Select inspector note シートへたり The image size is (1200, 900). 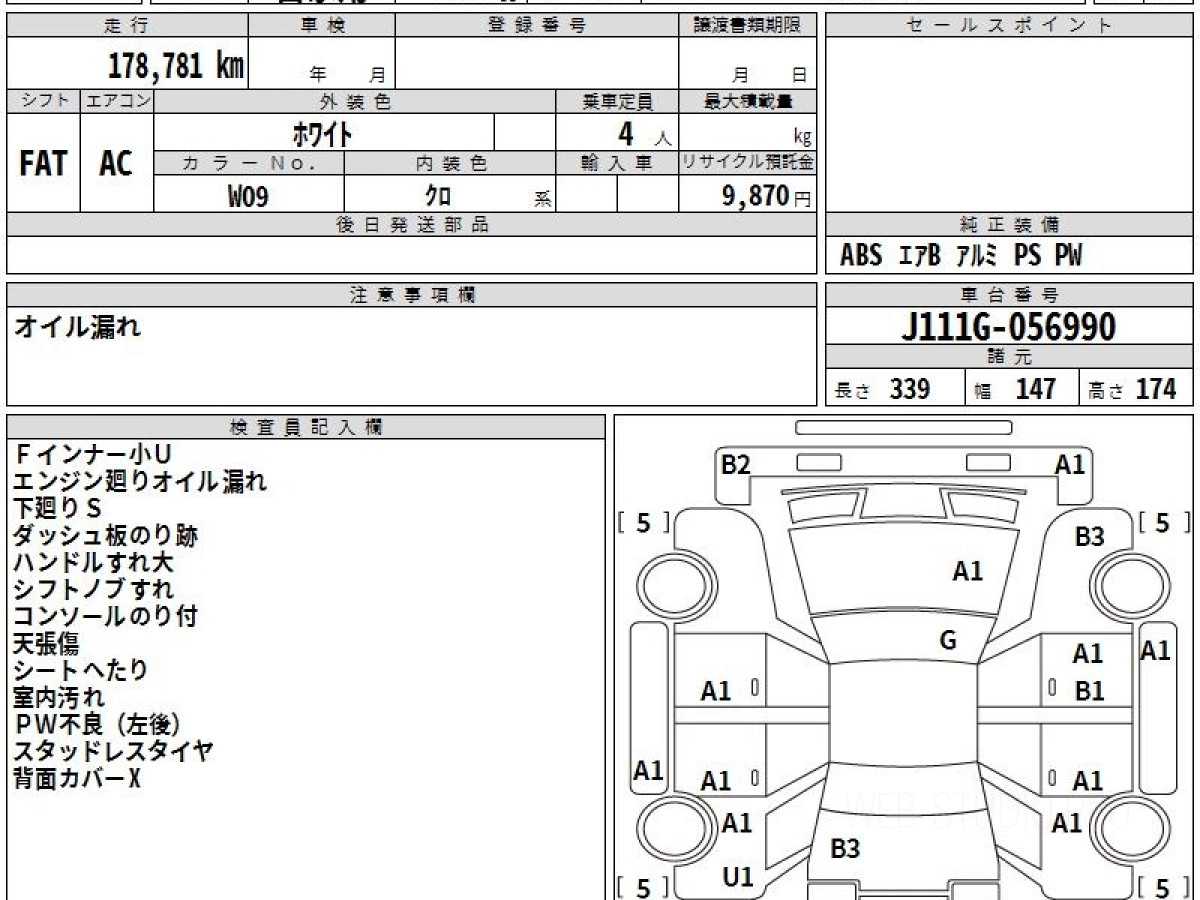[81, 671]
